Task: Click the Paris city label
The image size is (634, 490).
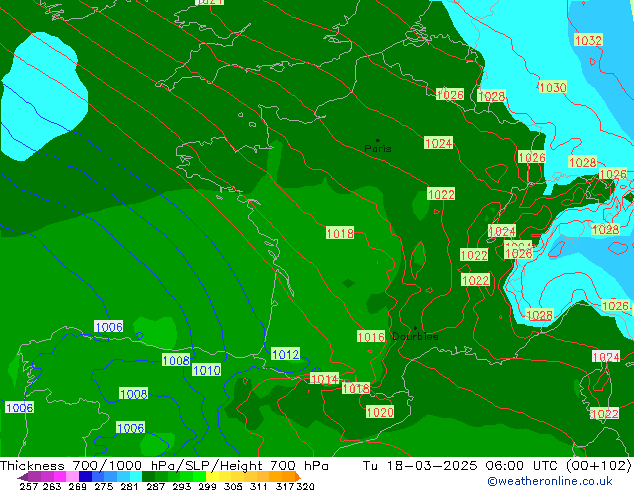Action: [378, 148]
